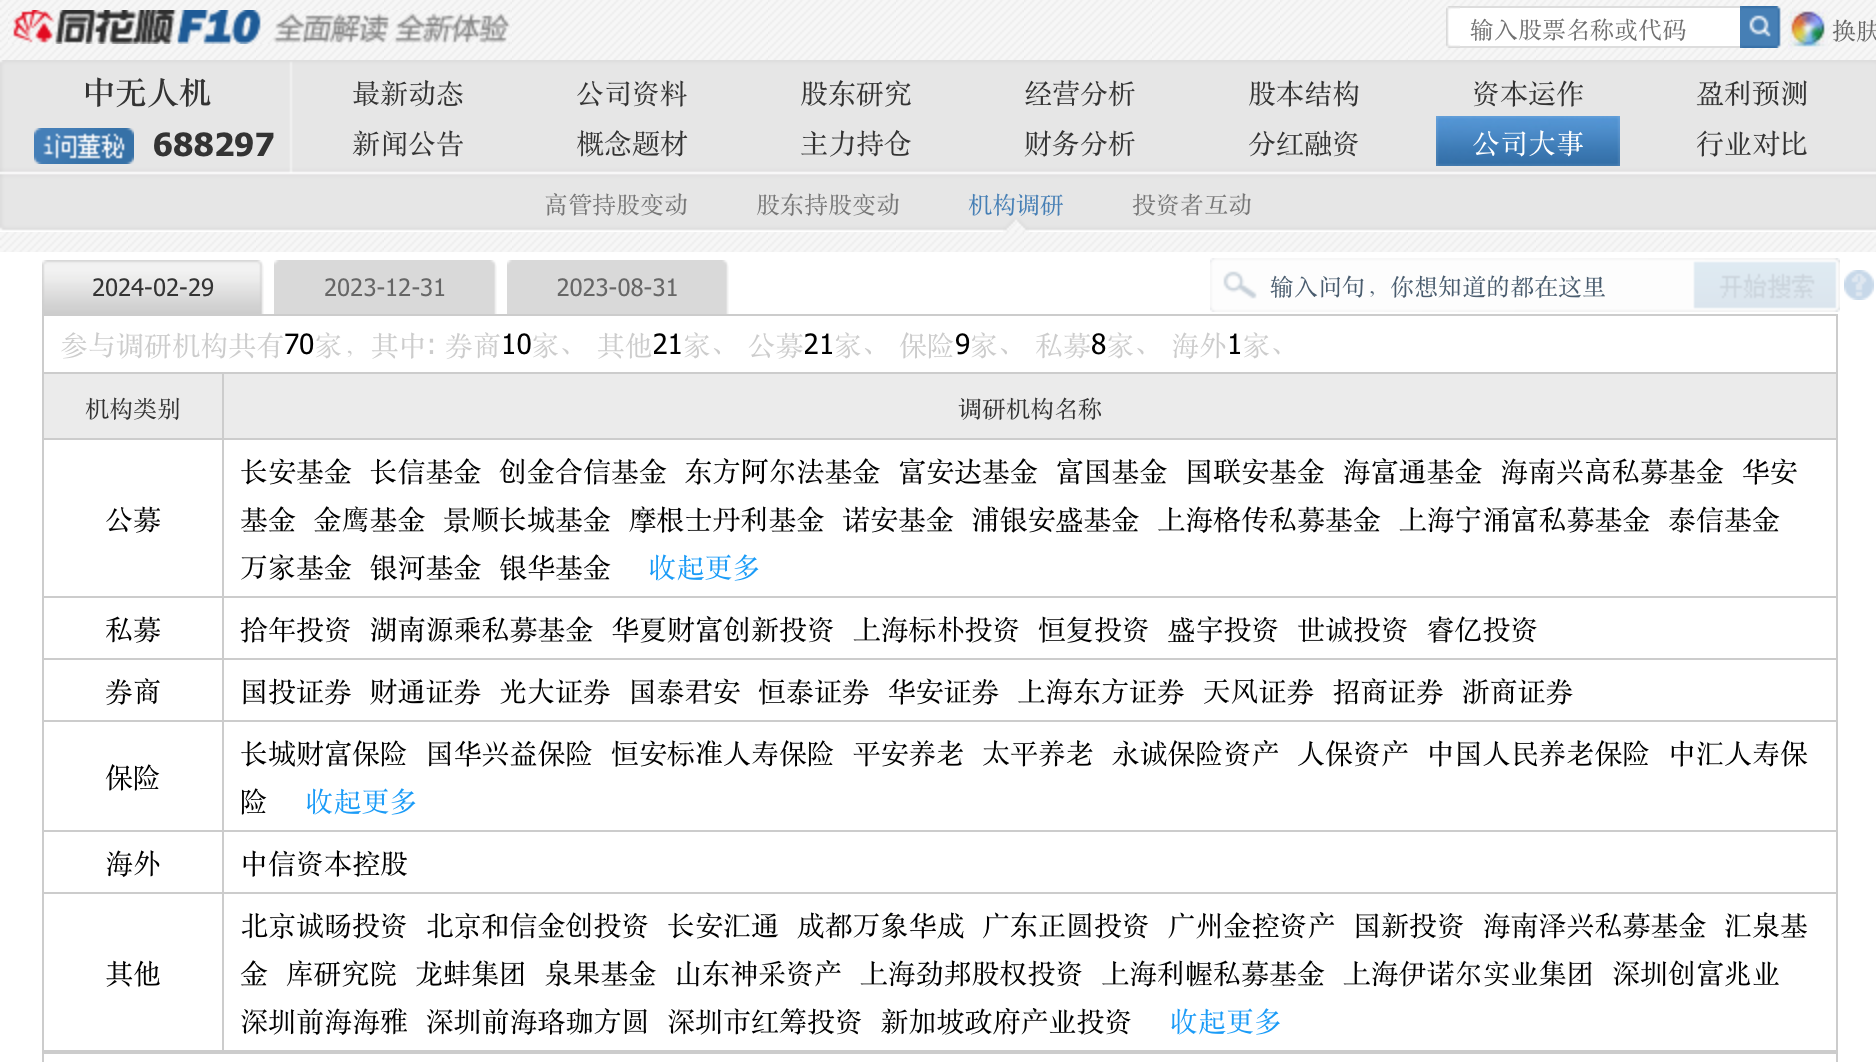Click the 开始搜索 button

point(1765,287)
